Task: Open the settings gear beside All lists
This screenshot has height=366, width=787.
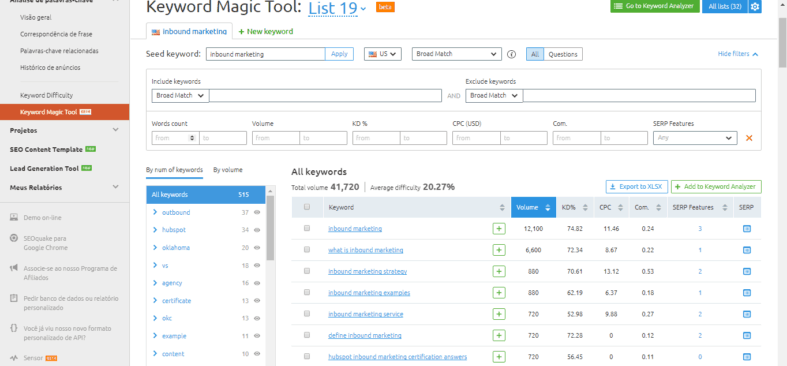Action: (755, 7)
